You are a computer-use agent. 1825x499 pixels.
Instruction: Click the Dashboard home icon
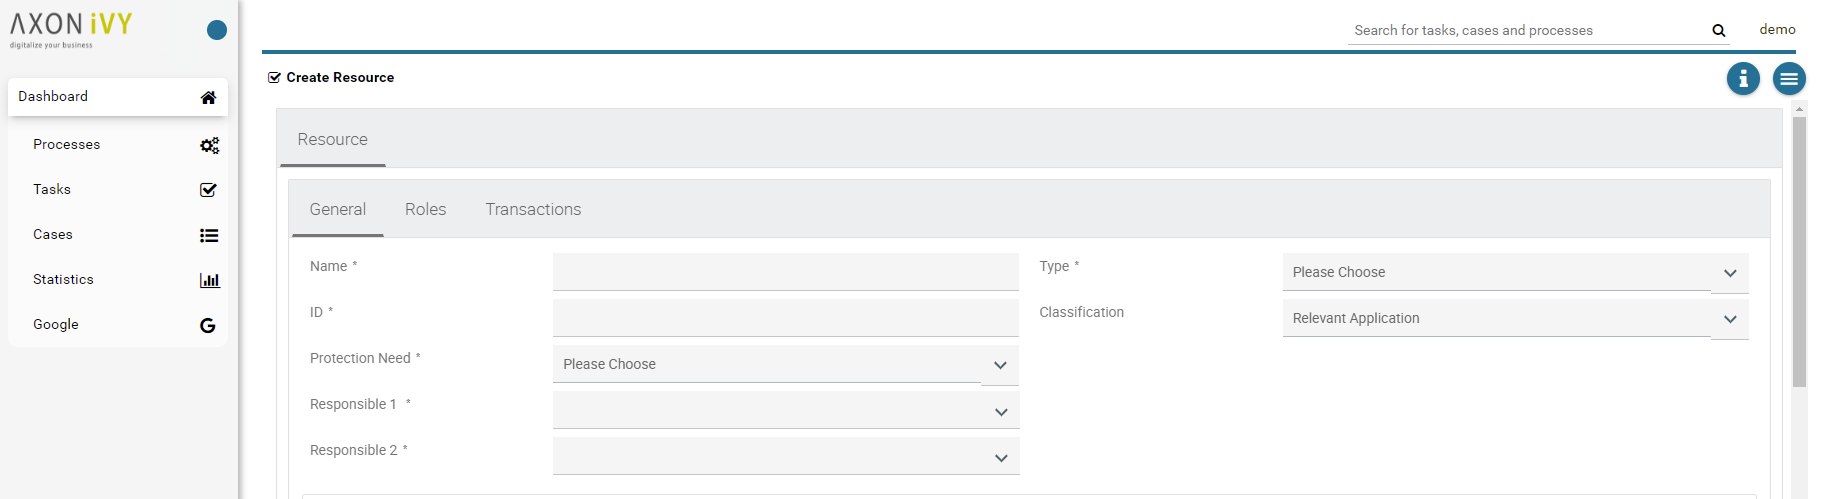[x=208, y=97]
